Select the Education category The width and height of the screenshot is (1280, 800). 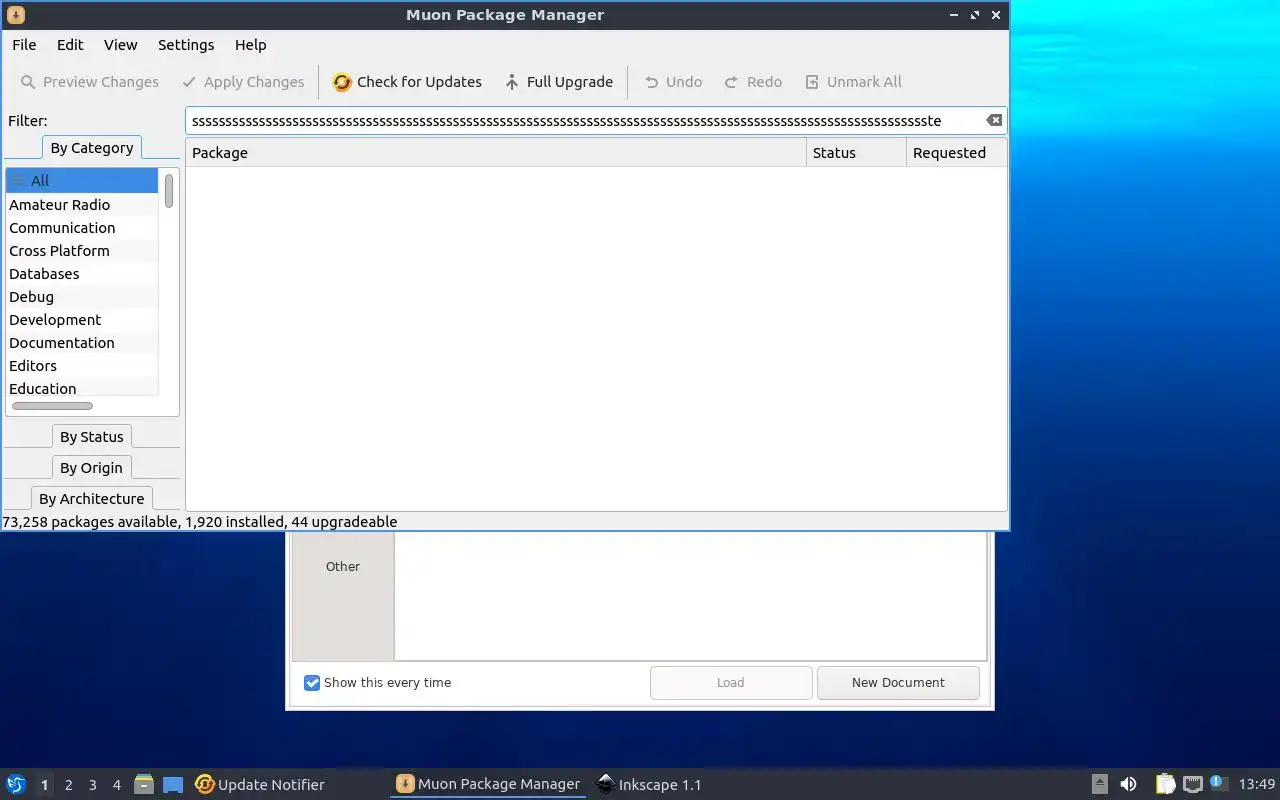coord(82,389)
